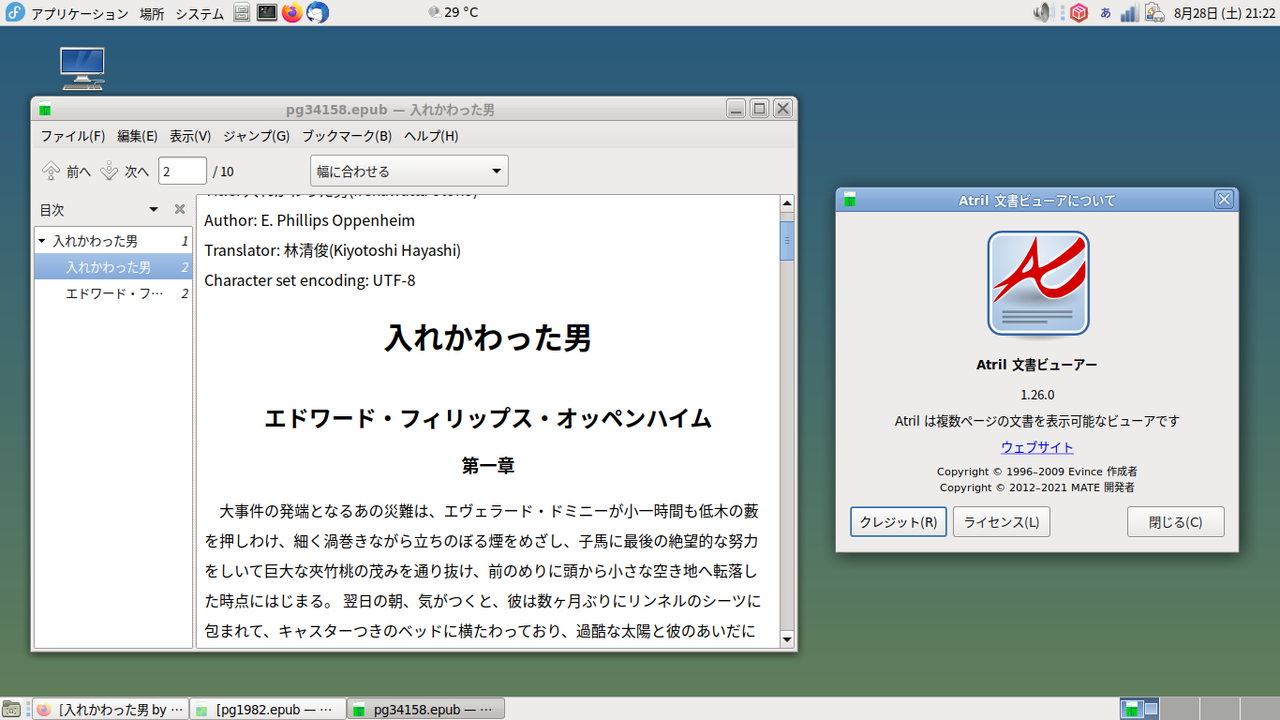Click the network signal tray icon

(x=1129, y=13)
